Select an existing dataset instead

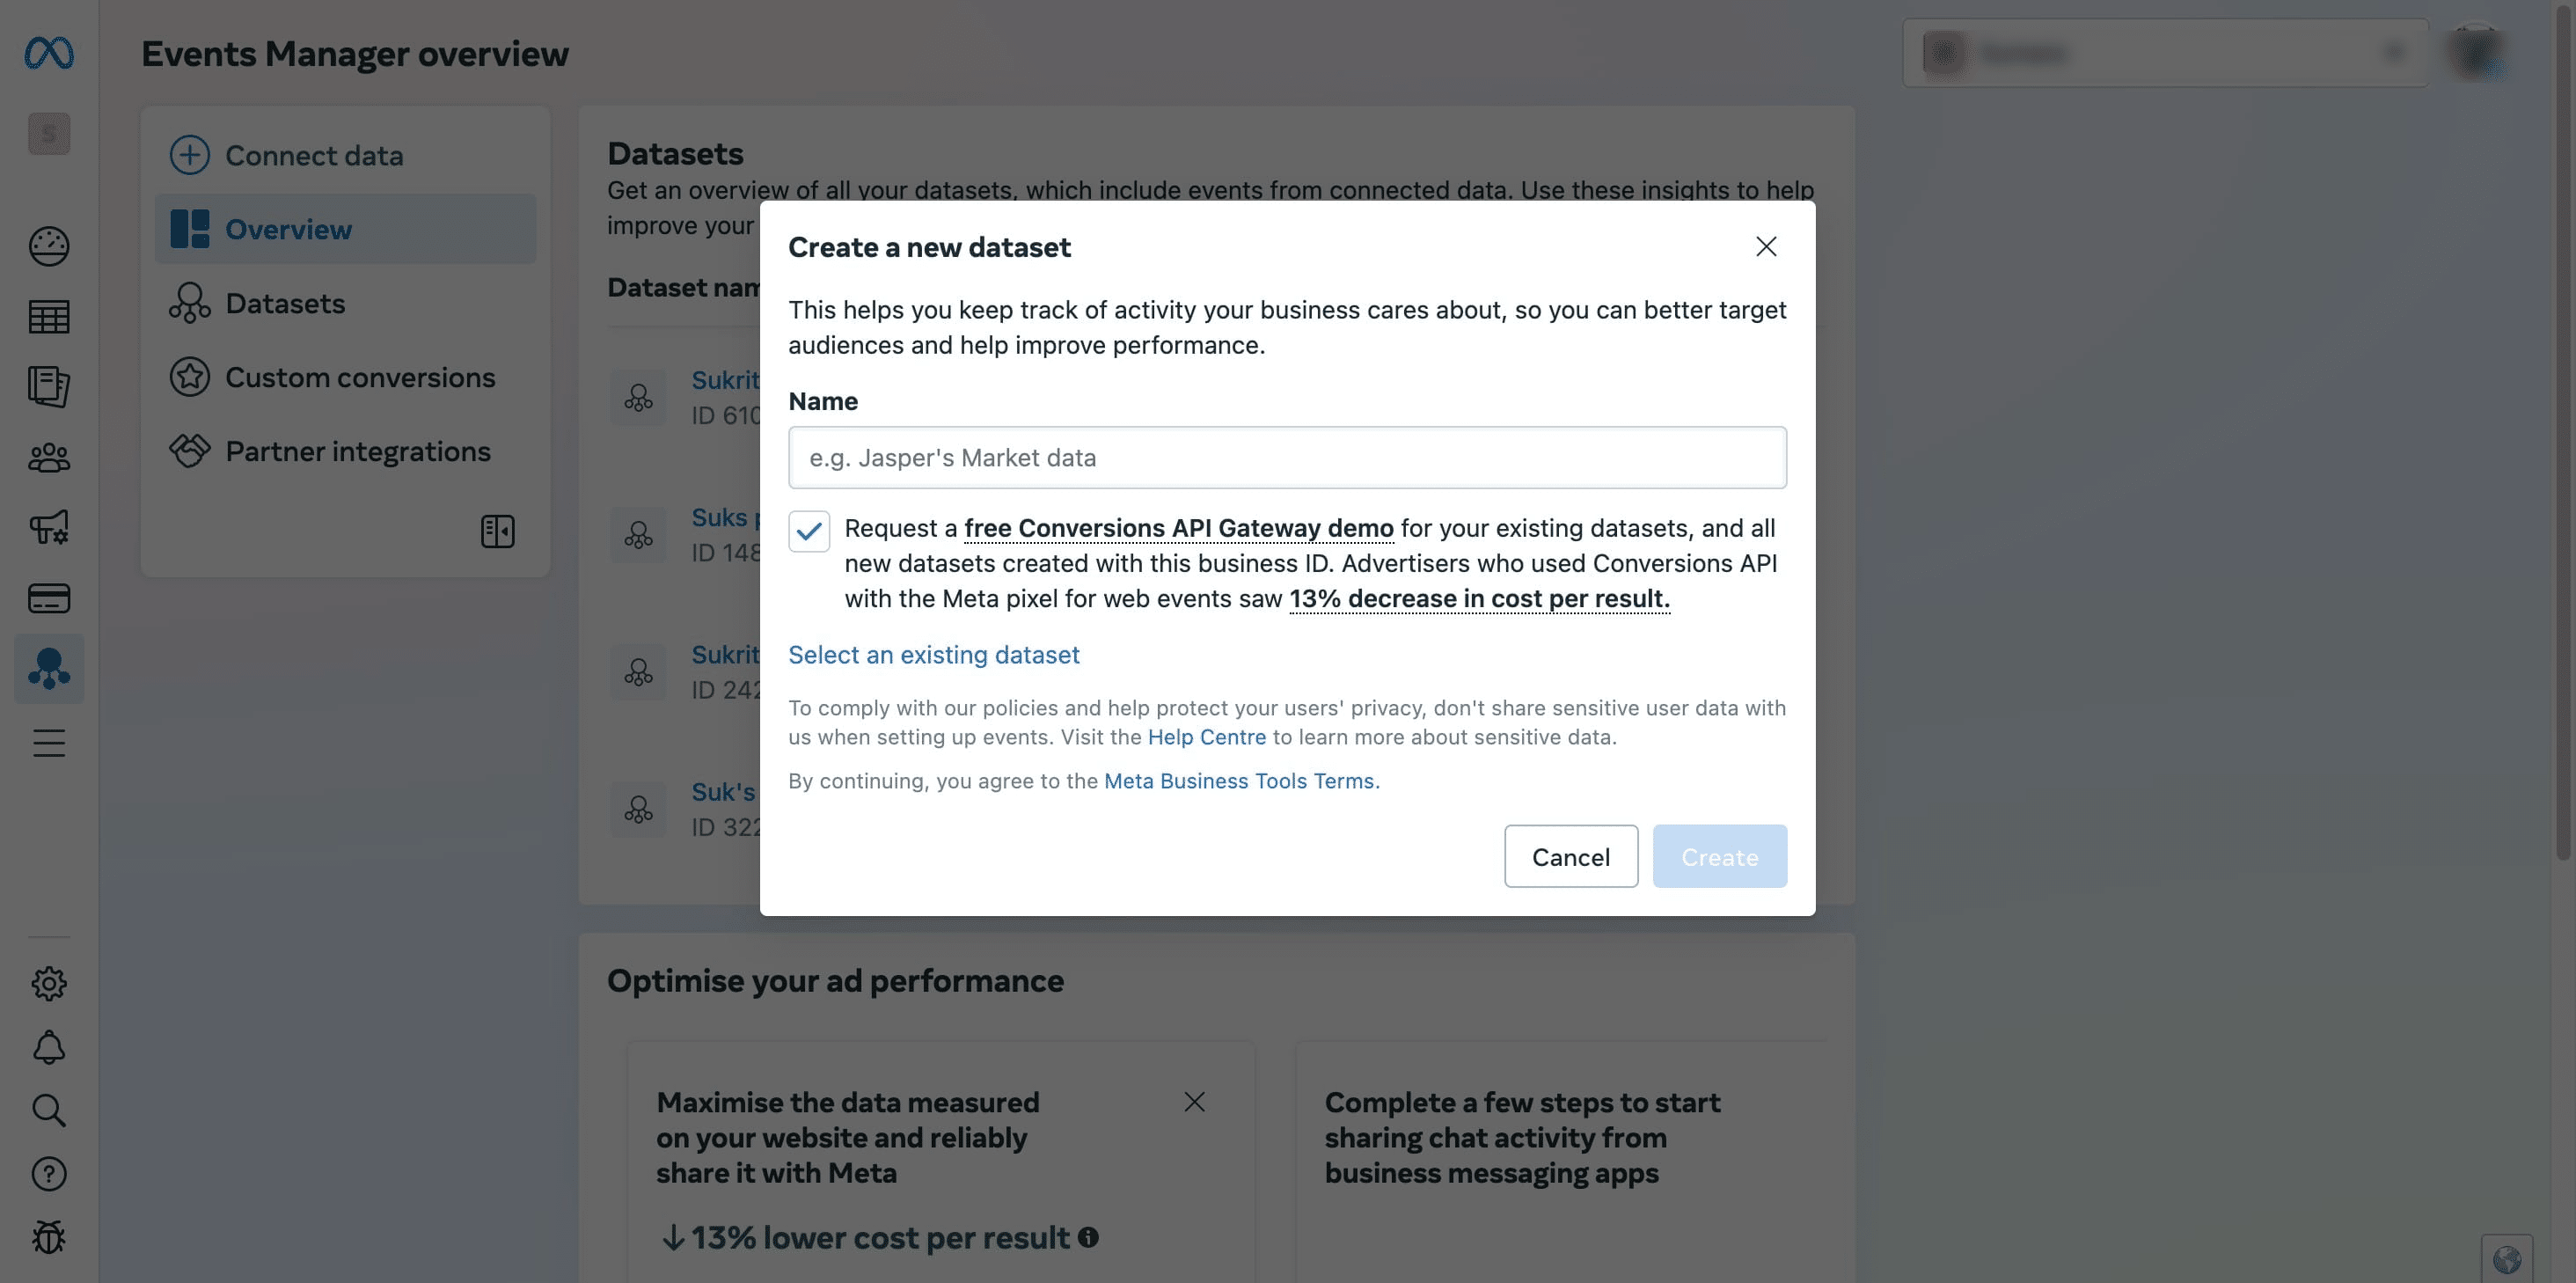(x=933, y=655)
